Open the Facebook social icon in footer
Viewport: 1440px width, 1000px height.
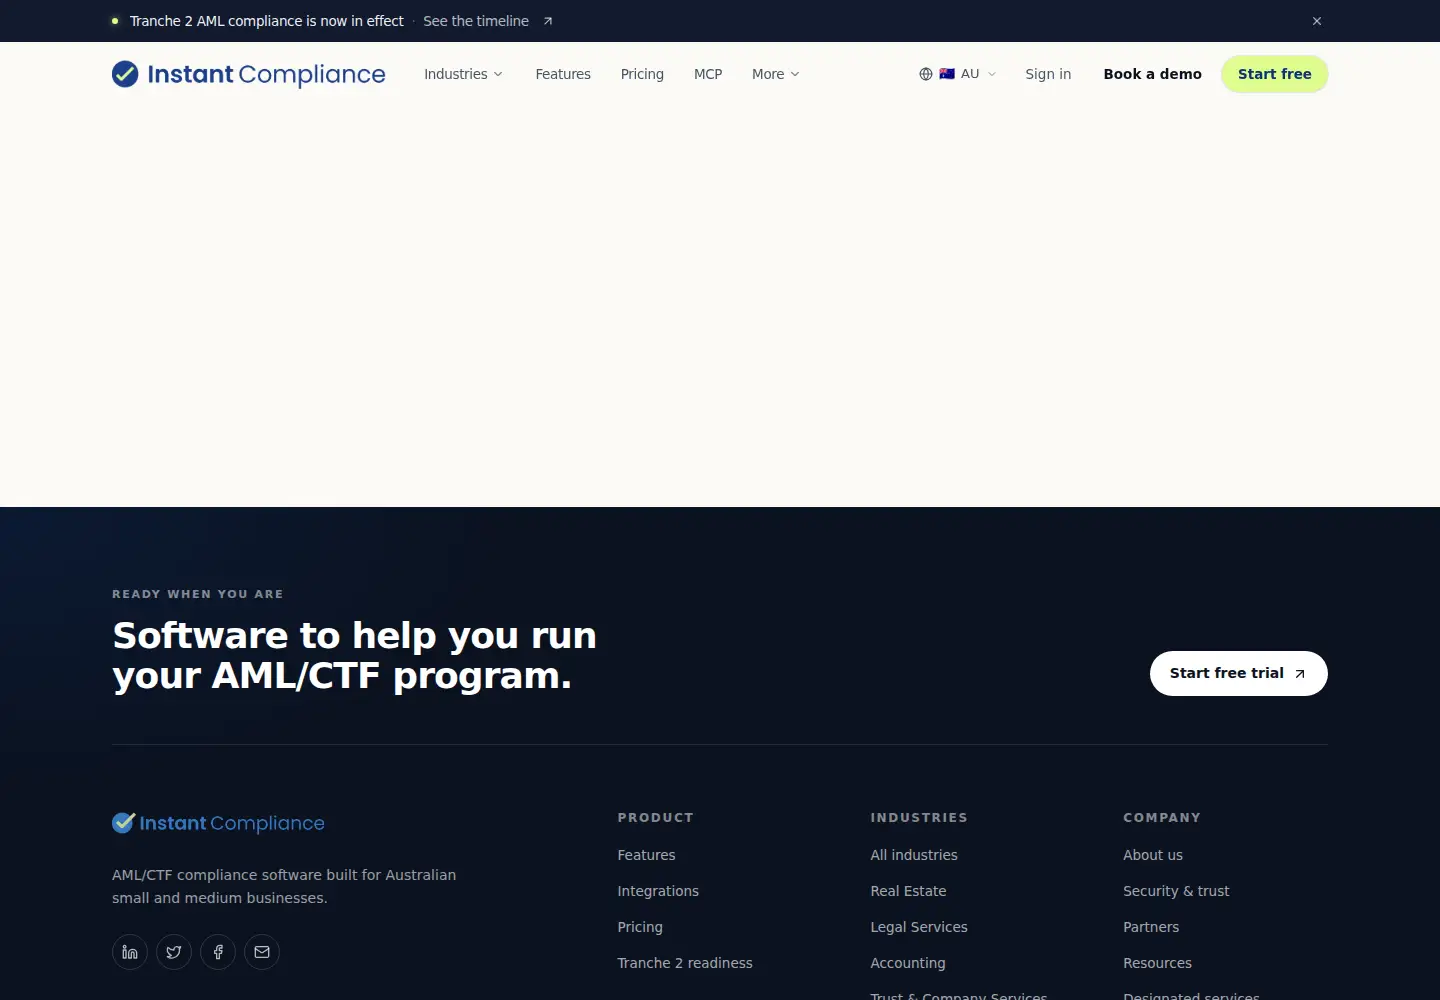click(x=218, y=952)
